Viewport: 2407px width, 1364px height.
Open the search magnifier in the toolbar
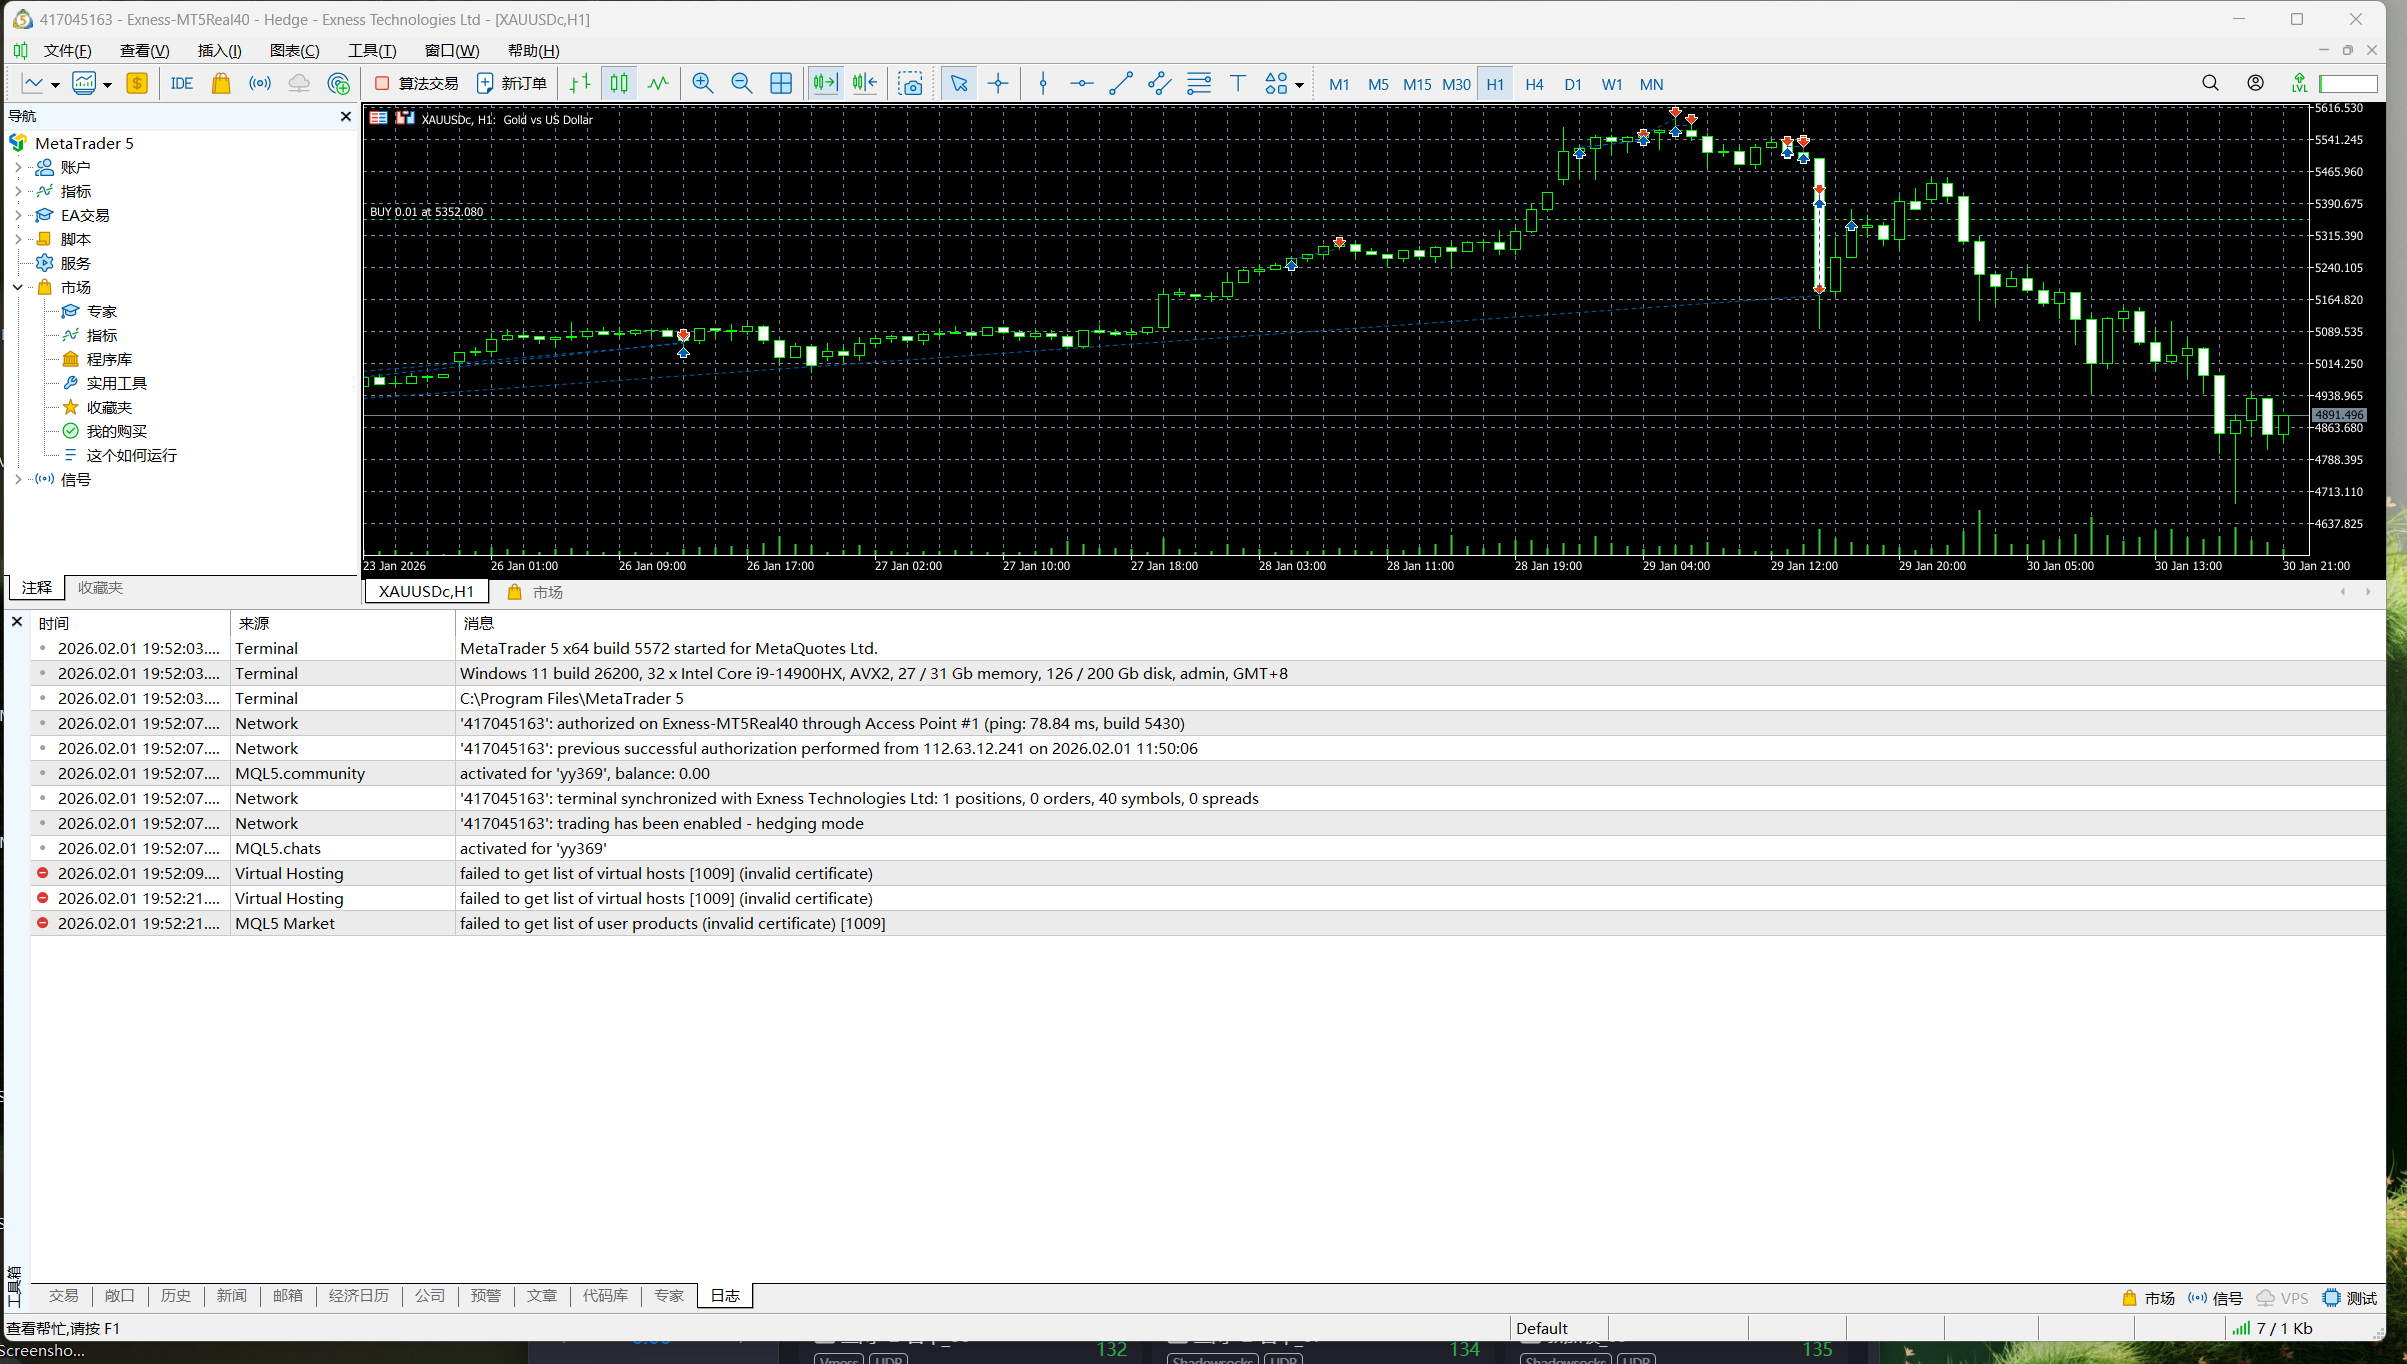(x=2210, y=84)
